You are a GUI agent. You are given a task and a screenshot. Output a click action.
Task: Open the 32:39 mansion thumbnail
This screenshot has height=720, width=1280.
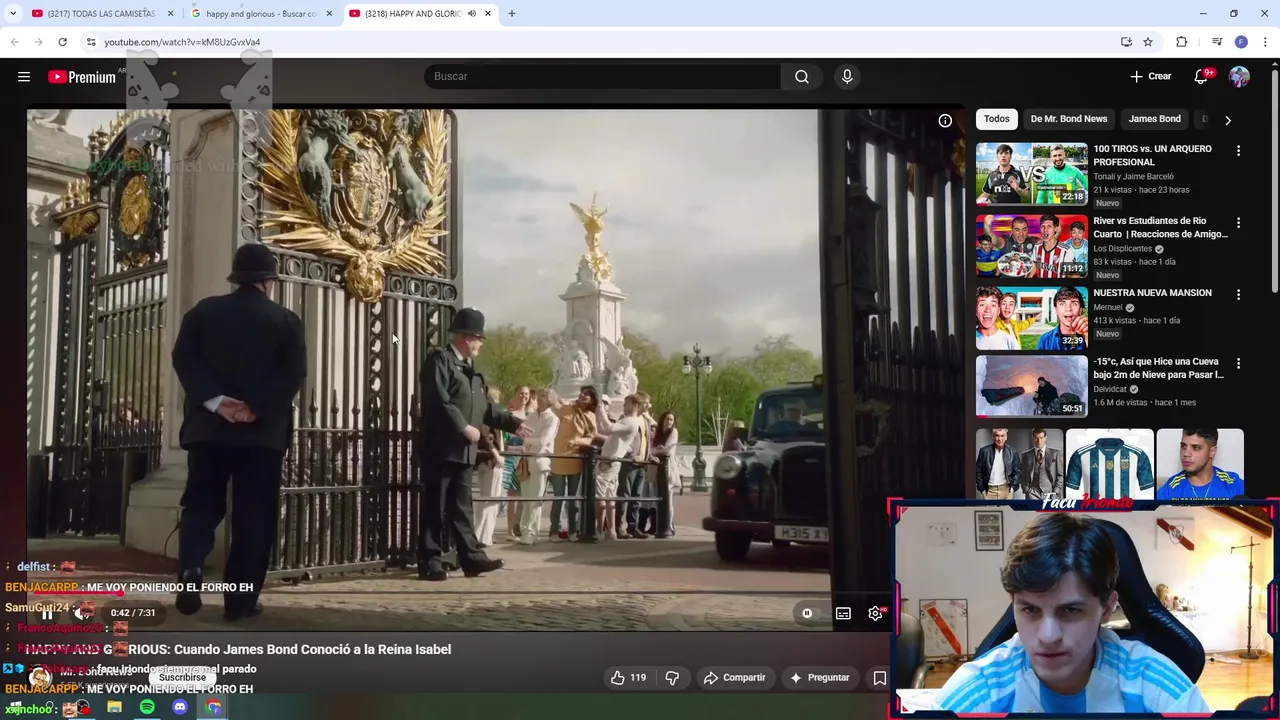point(1031,318)
